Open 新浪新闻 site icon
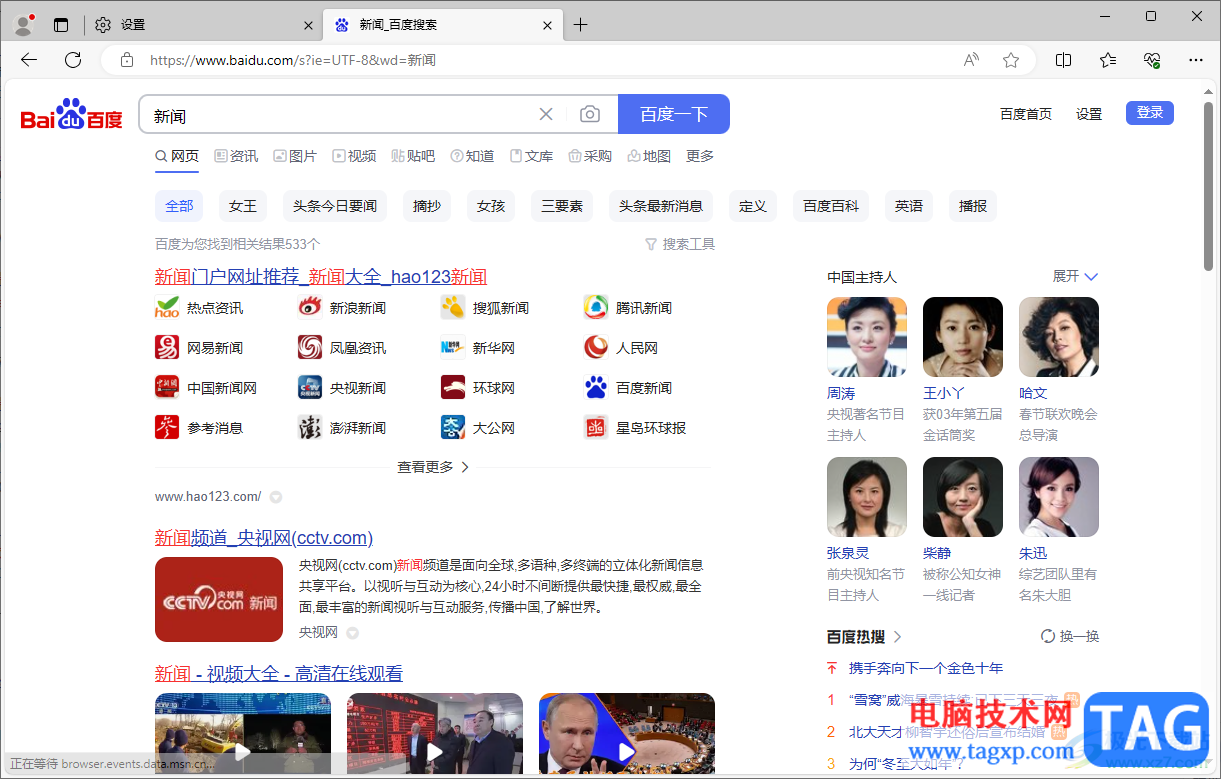This screenshot has width=1221, height=779. [x=310, y=308]
